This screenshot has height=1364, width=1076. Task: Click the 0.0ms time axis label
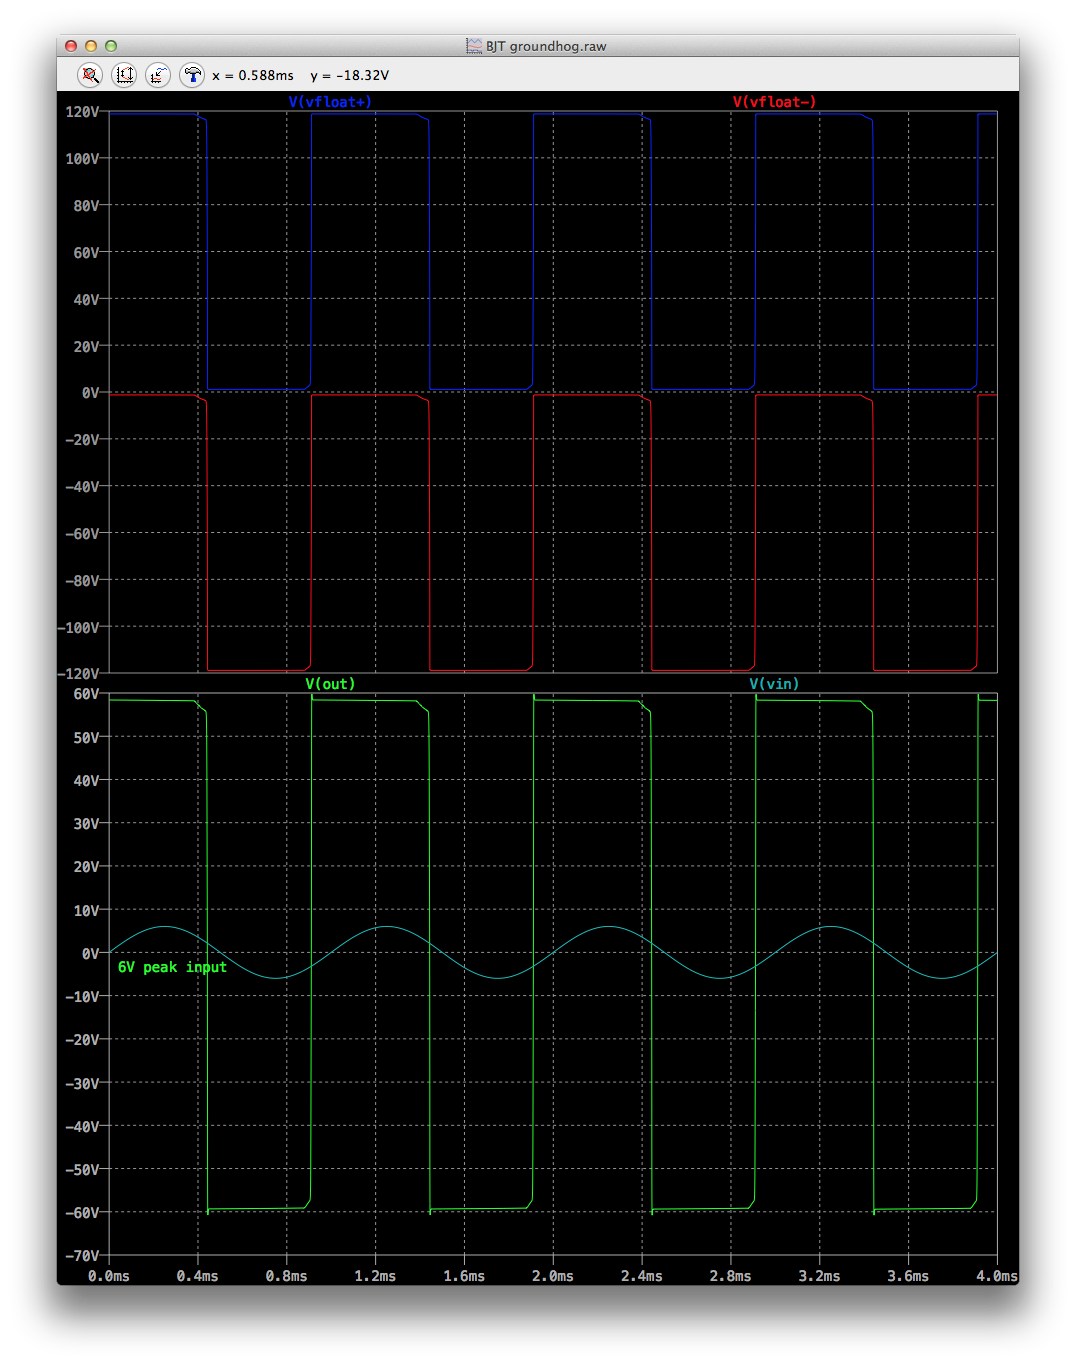tap(109, 1276)
